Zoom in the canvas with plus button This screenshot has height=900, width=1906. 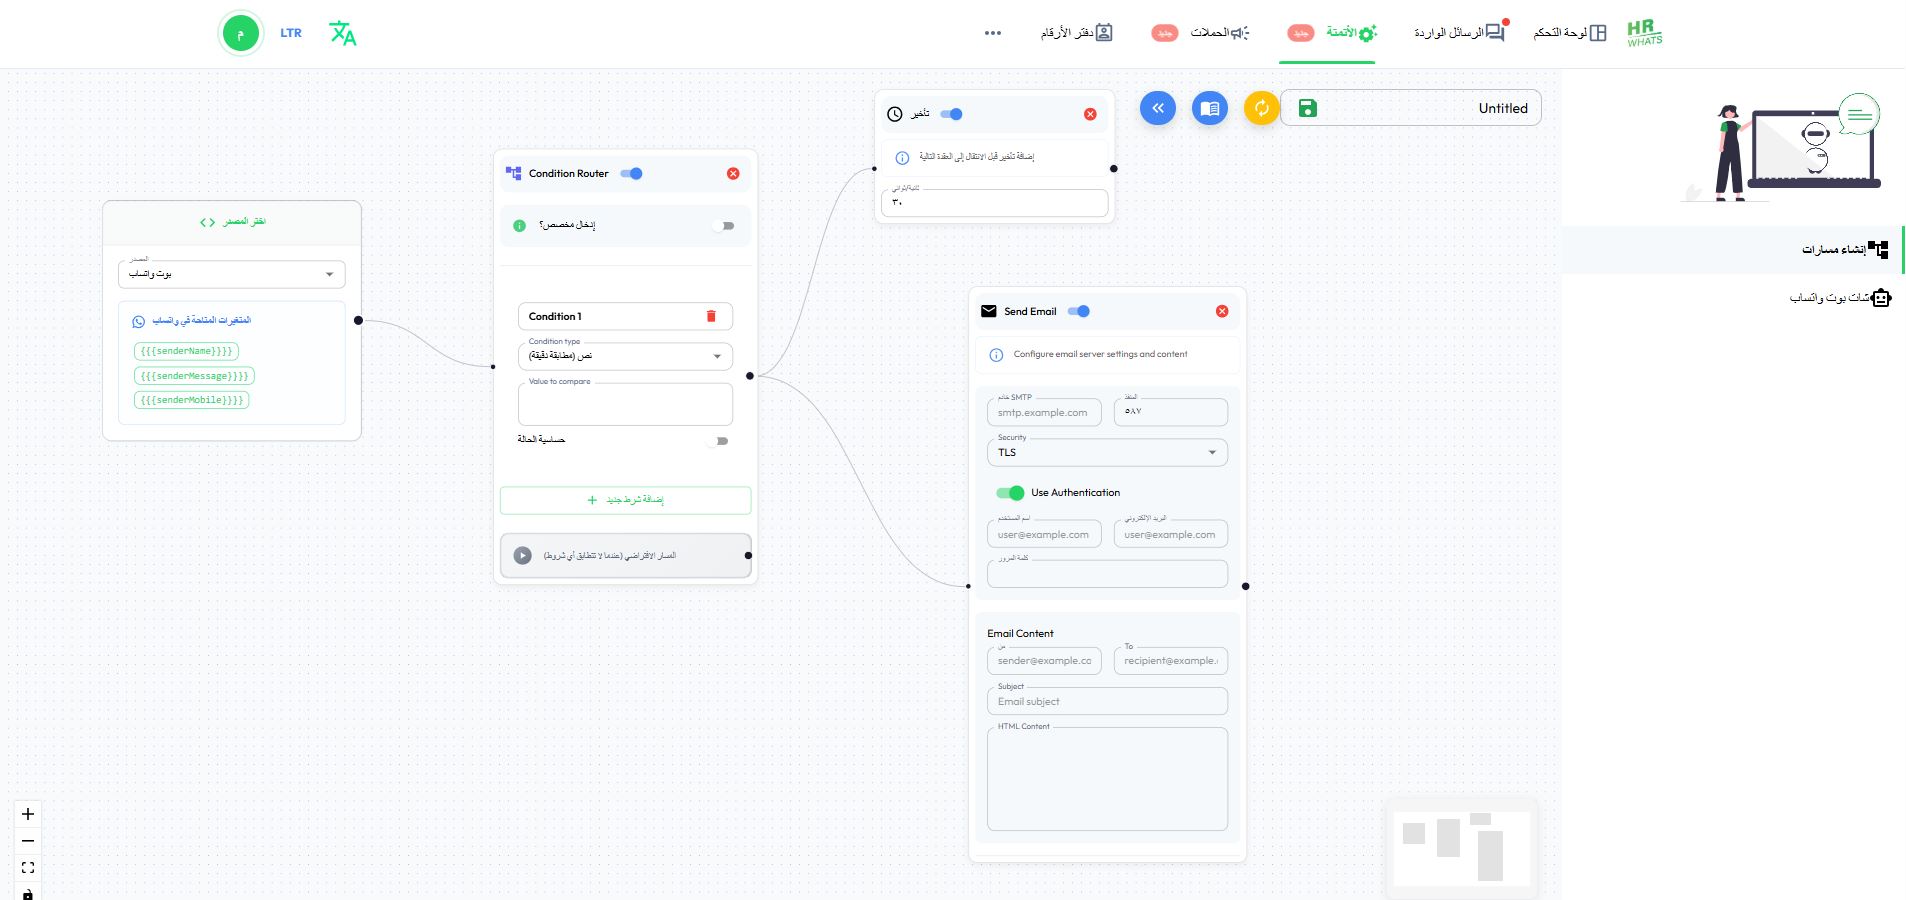(x=28, y=814)
